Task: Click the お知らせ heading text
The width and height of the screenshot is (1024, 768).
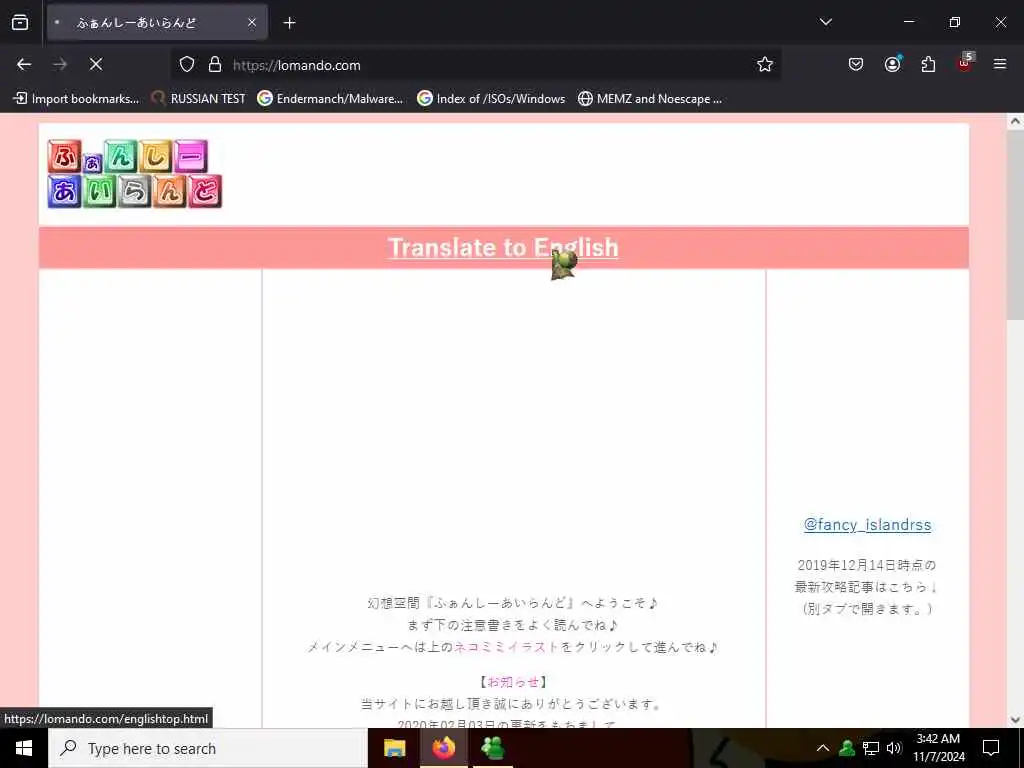Action: [513, 682]
